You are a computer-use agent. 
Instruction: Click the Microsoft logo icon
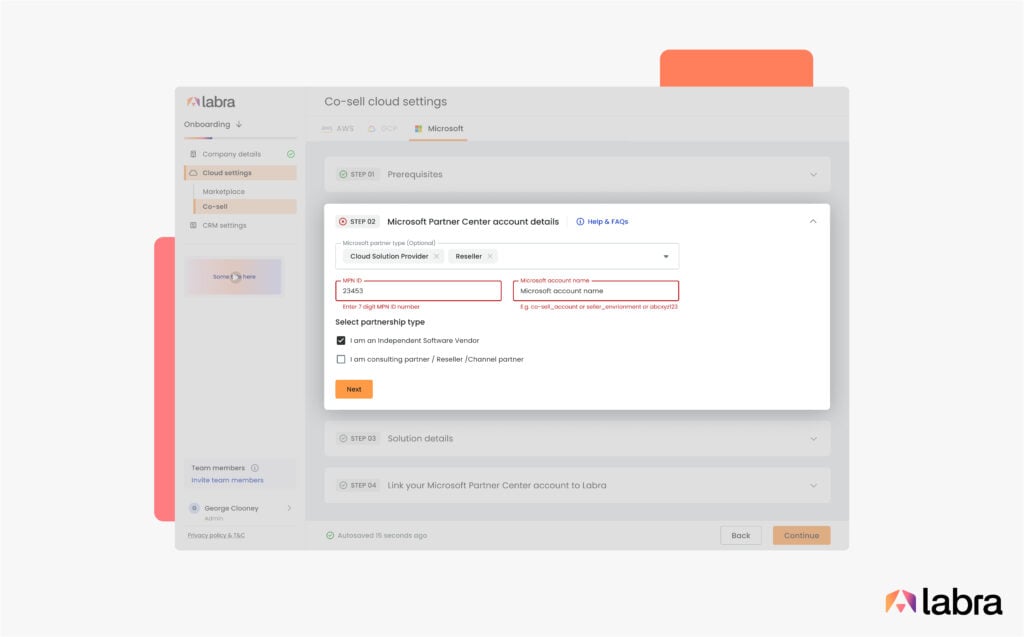419,129
